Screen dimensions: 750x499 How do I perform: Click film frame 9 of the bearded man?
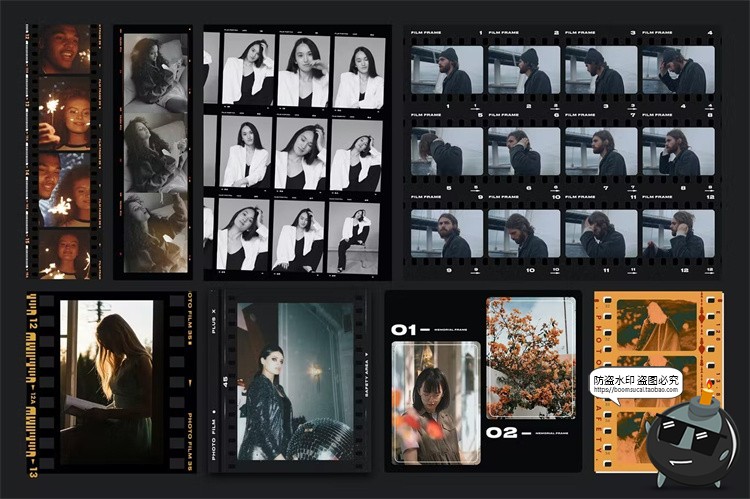(446, 234)
